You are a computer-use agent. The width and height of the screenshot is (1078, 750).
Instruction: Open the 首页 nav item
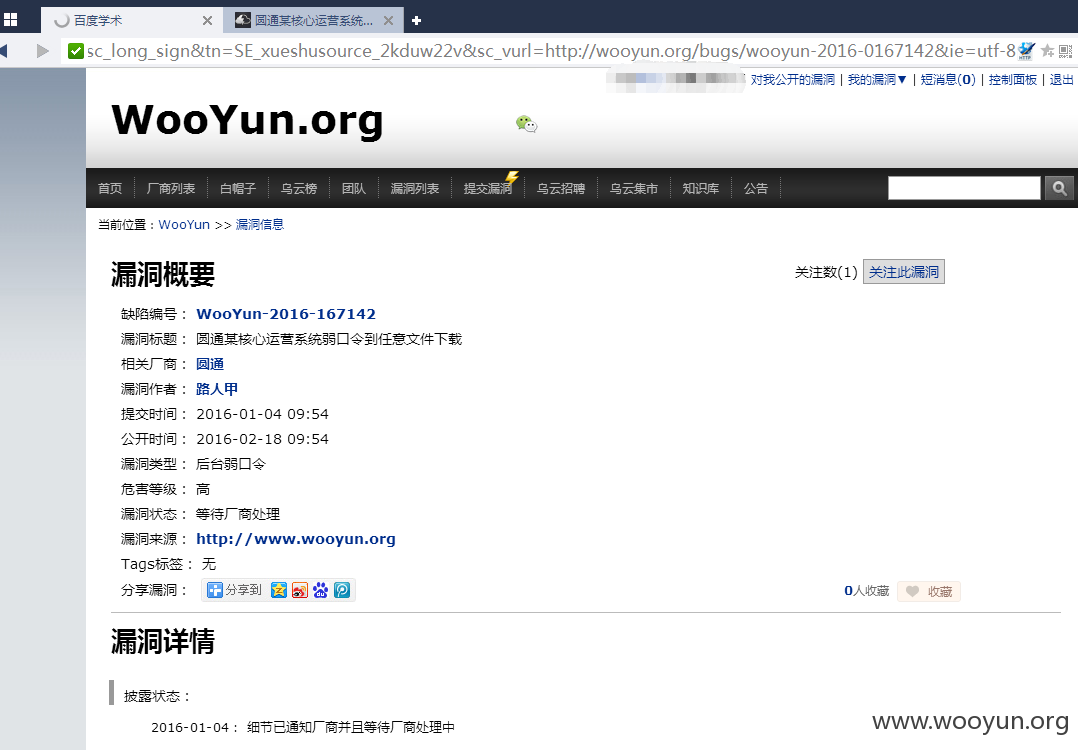pos(110,188)
